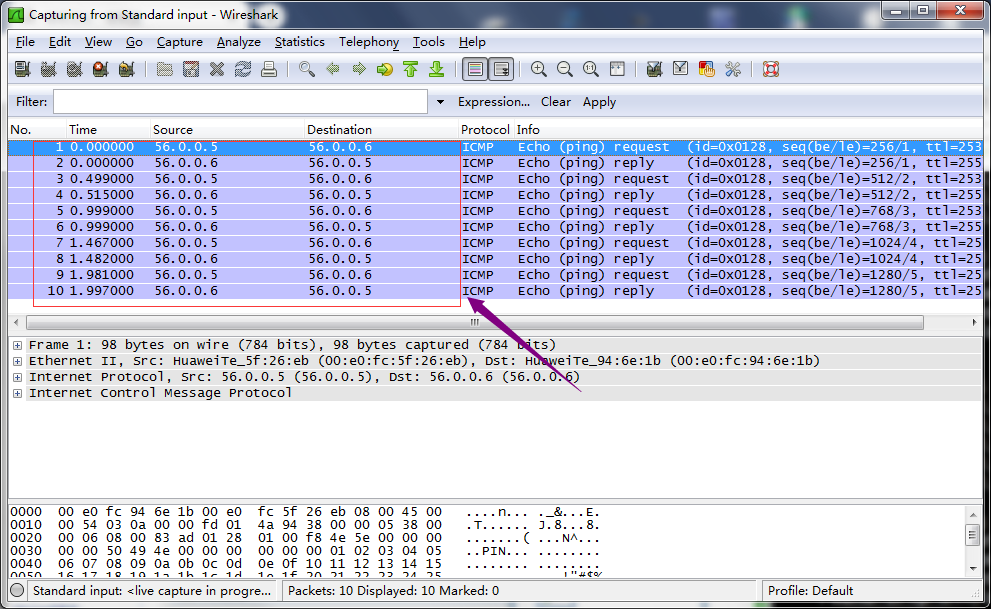991x609 pixels.
Task: Expand the Frame 1 details
Action: 18,345
